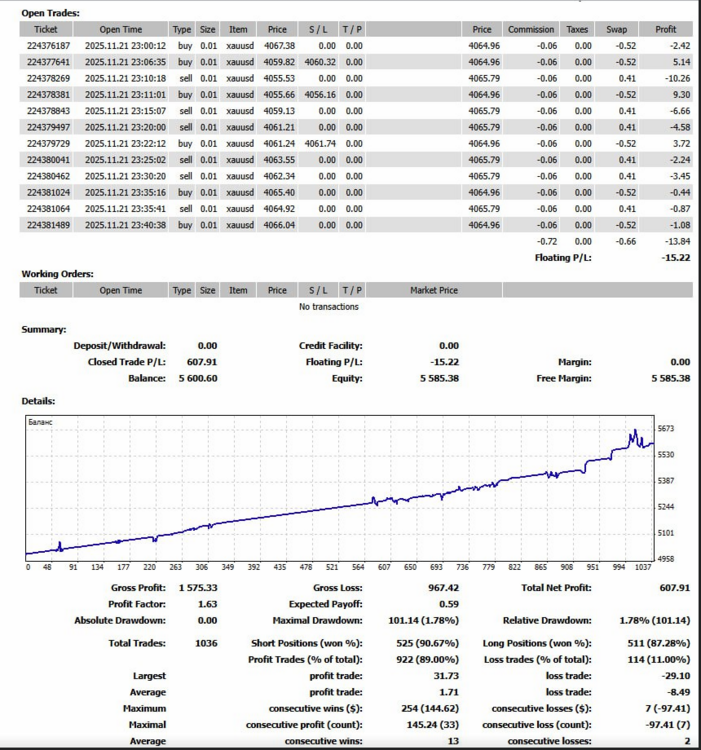Click the Market Price column header
Viewport: 701px width, 750px height.
click(434, 290)
